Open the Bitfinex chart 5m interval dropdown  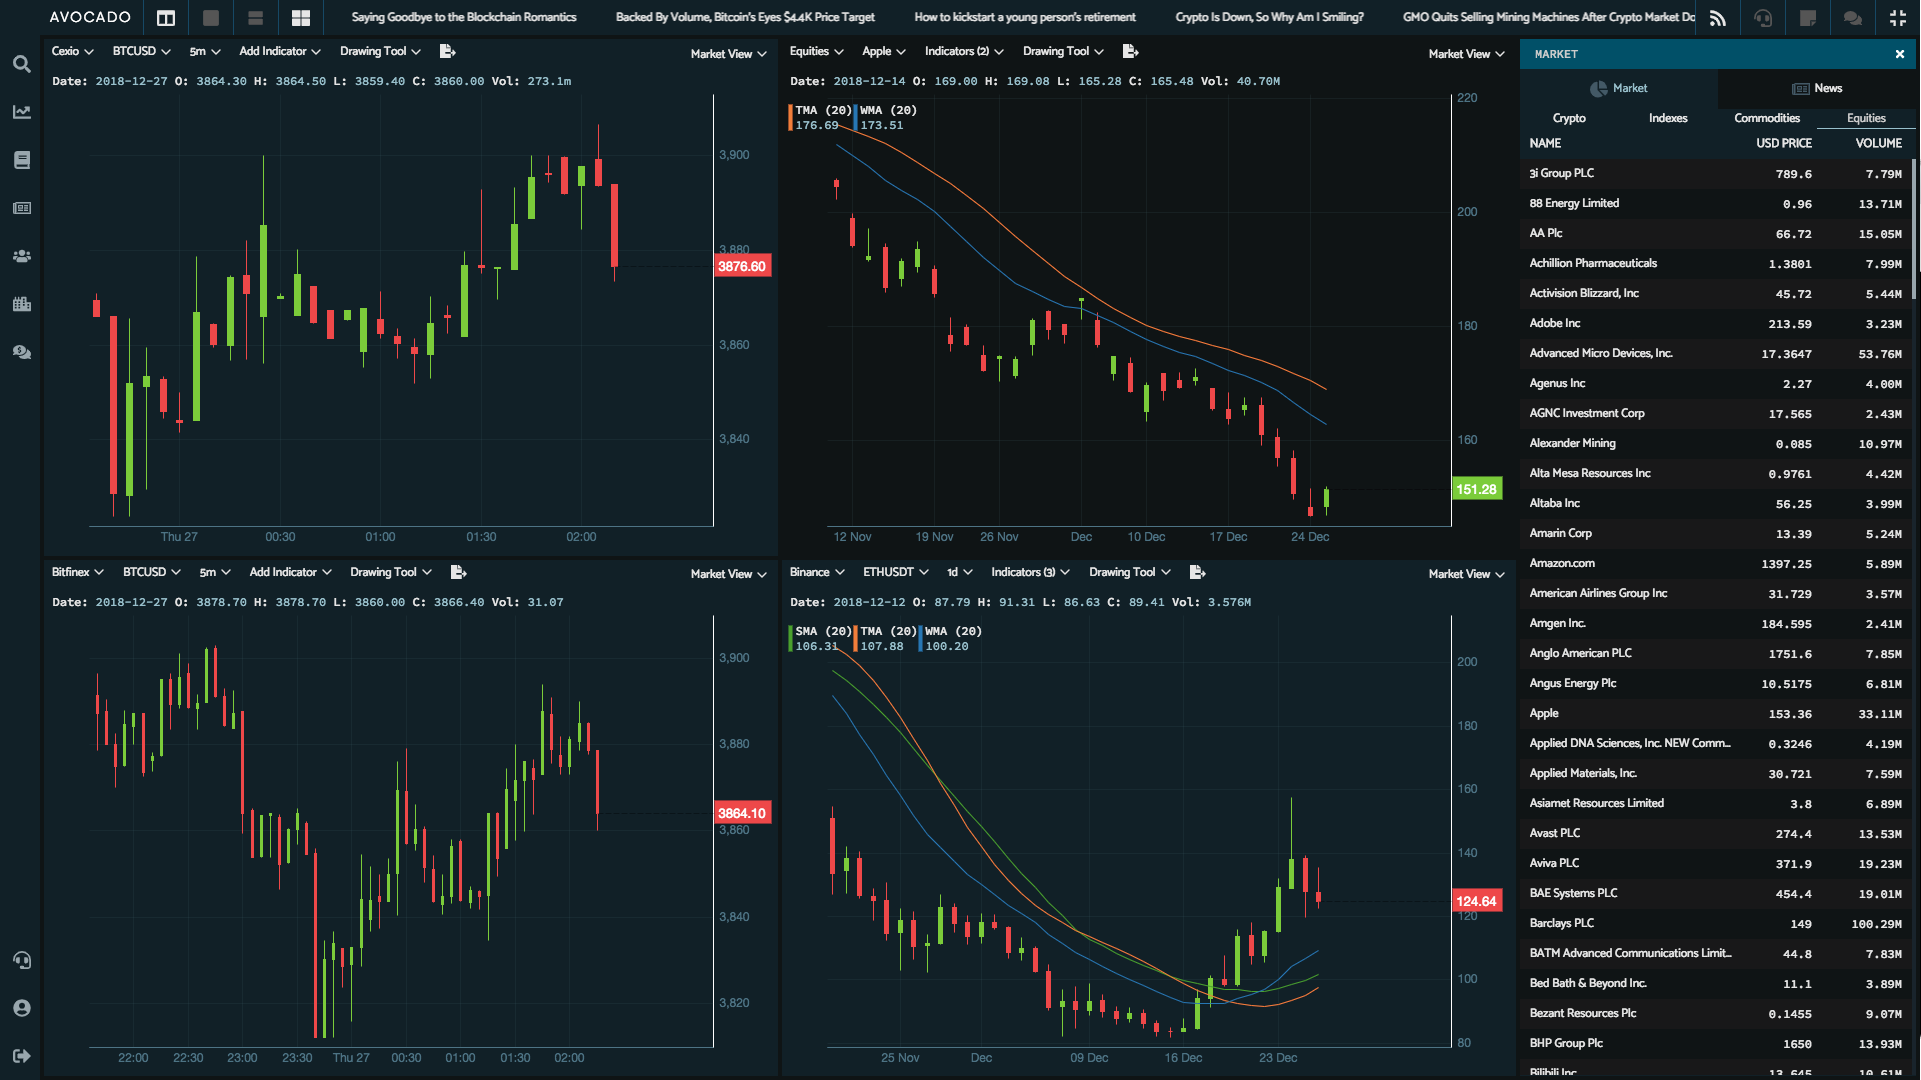coord(214,572)
